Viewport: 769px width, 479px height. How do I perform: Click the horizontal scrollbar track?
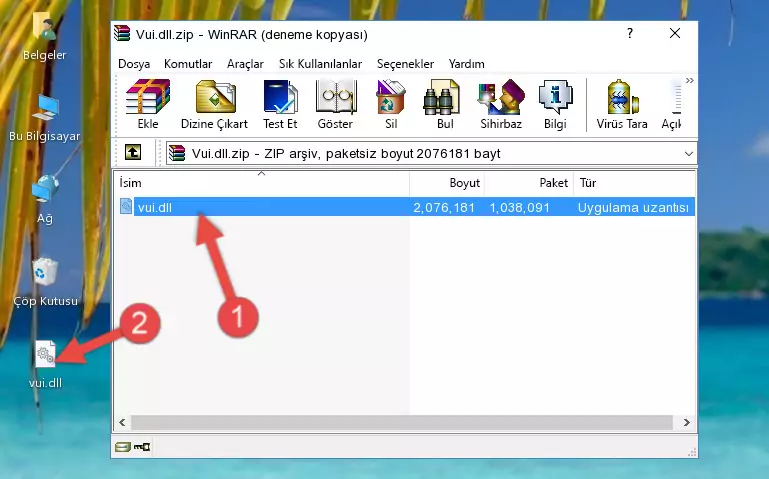click(x=402, y=422)
